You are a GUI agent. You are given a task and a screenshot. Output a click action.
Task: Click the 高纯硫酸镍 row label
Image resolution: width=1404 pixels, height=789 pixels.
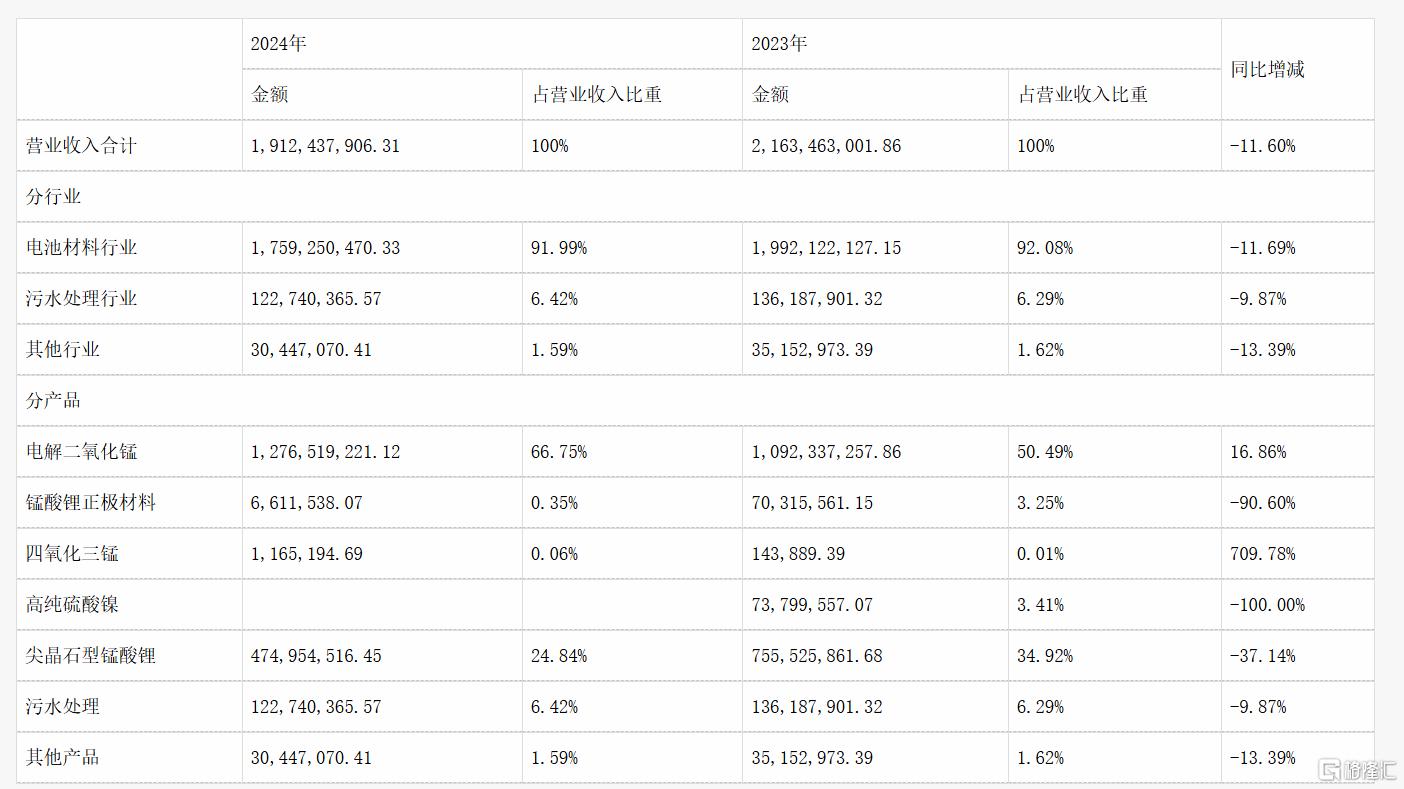[x=72, y=605]
